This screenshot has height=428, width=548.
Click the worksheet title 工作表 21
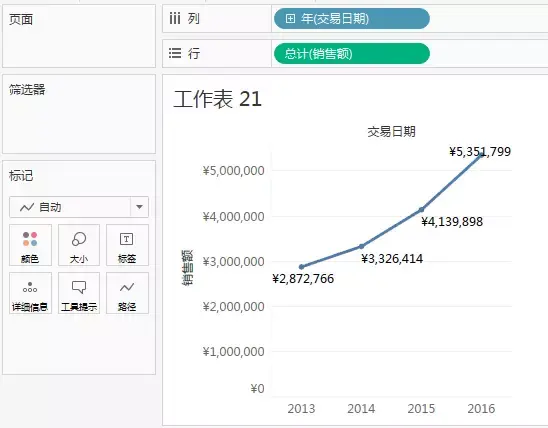coord(217,99)
